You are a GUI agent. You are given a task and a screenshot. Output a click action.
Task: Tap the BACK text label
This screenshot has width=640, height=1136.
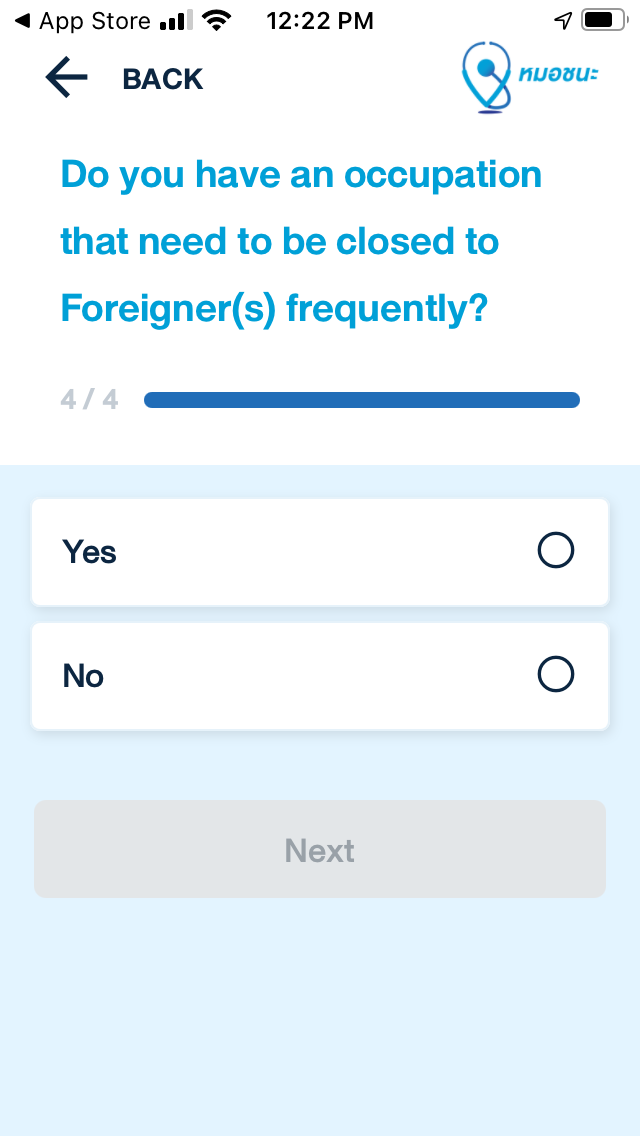click(163, 79)
